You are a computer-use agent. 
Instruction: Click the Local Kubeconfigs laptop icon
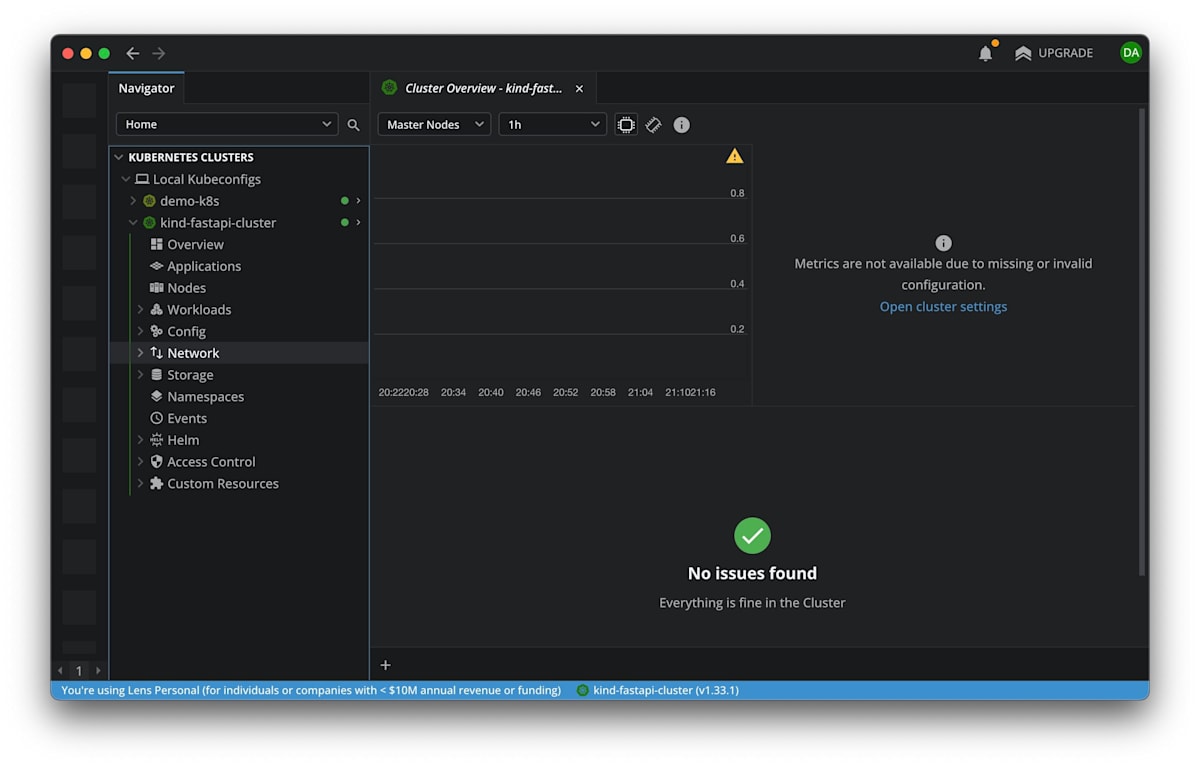tap(142, 179)
